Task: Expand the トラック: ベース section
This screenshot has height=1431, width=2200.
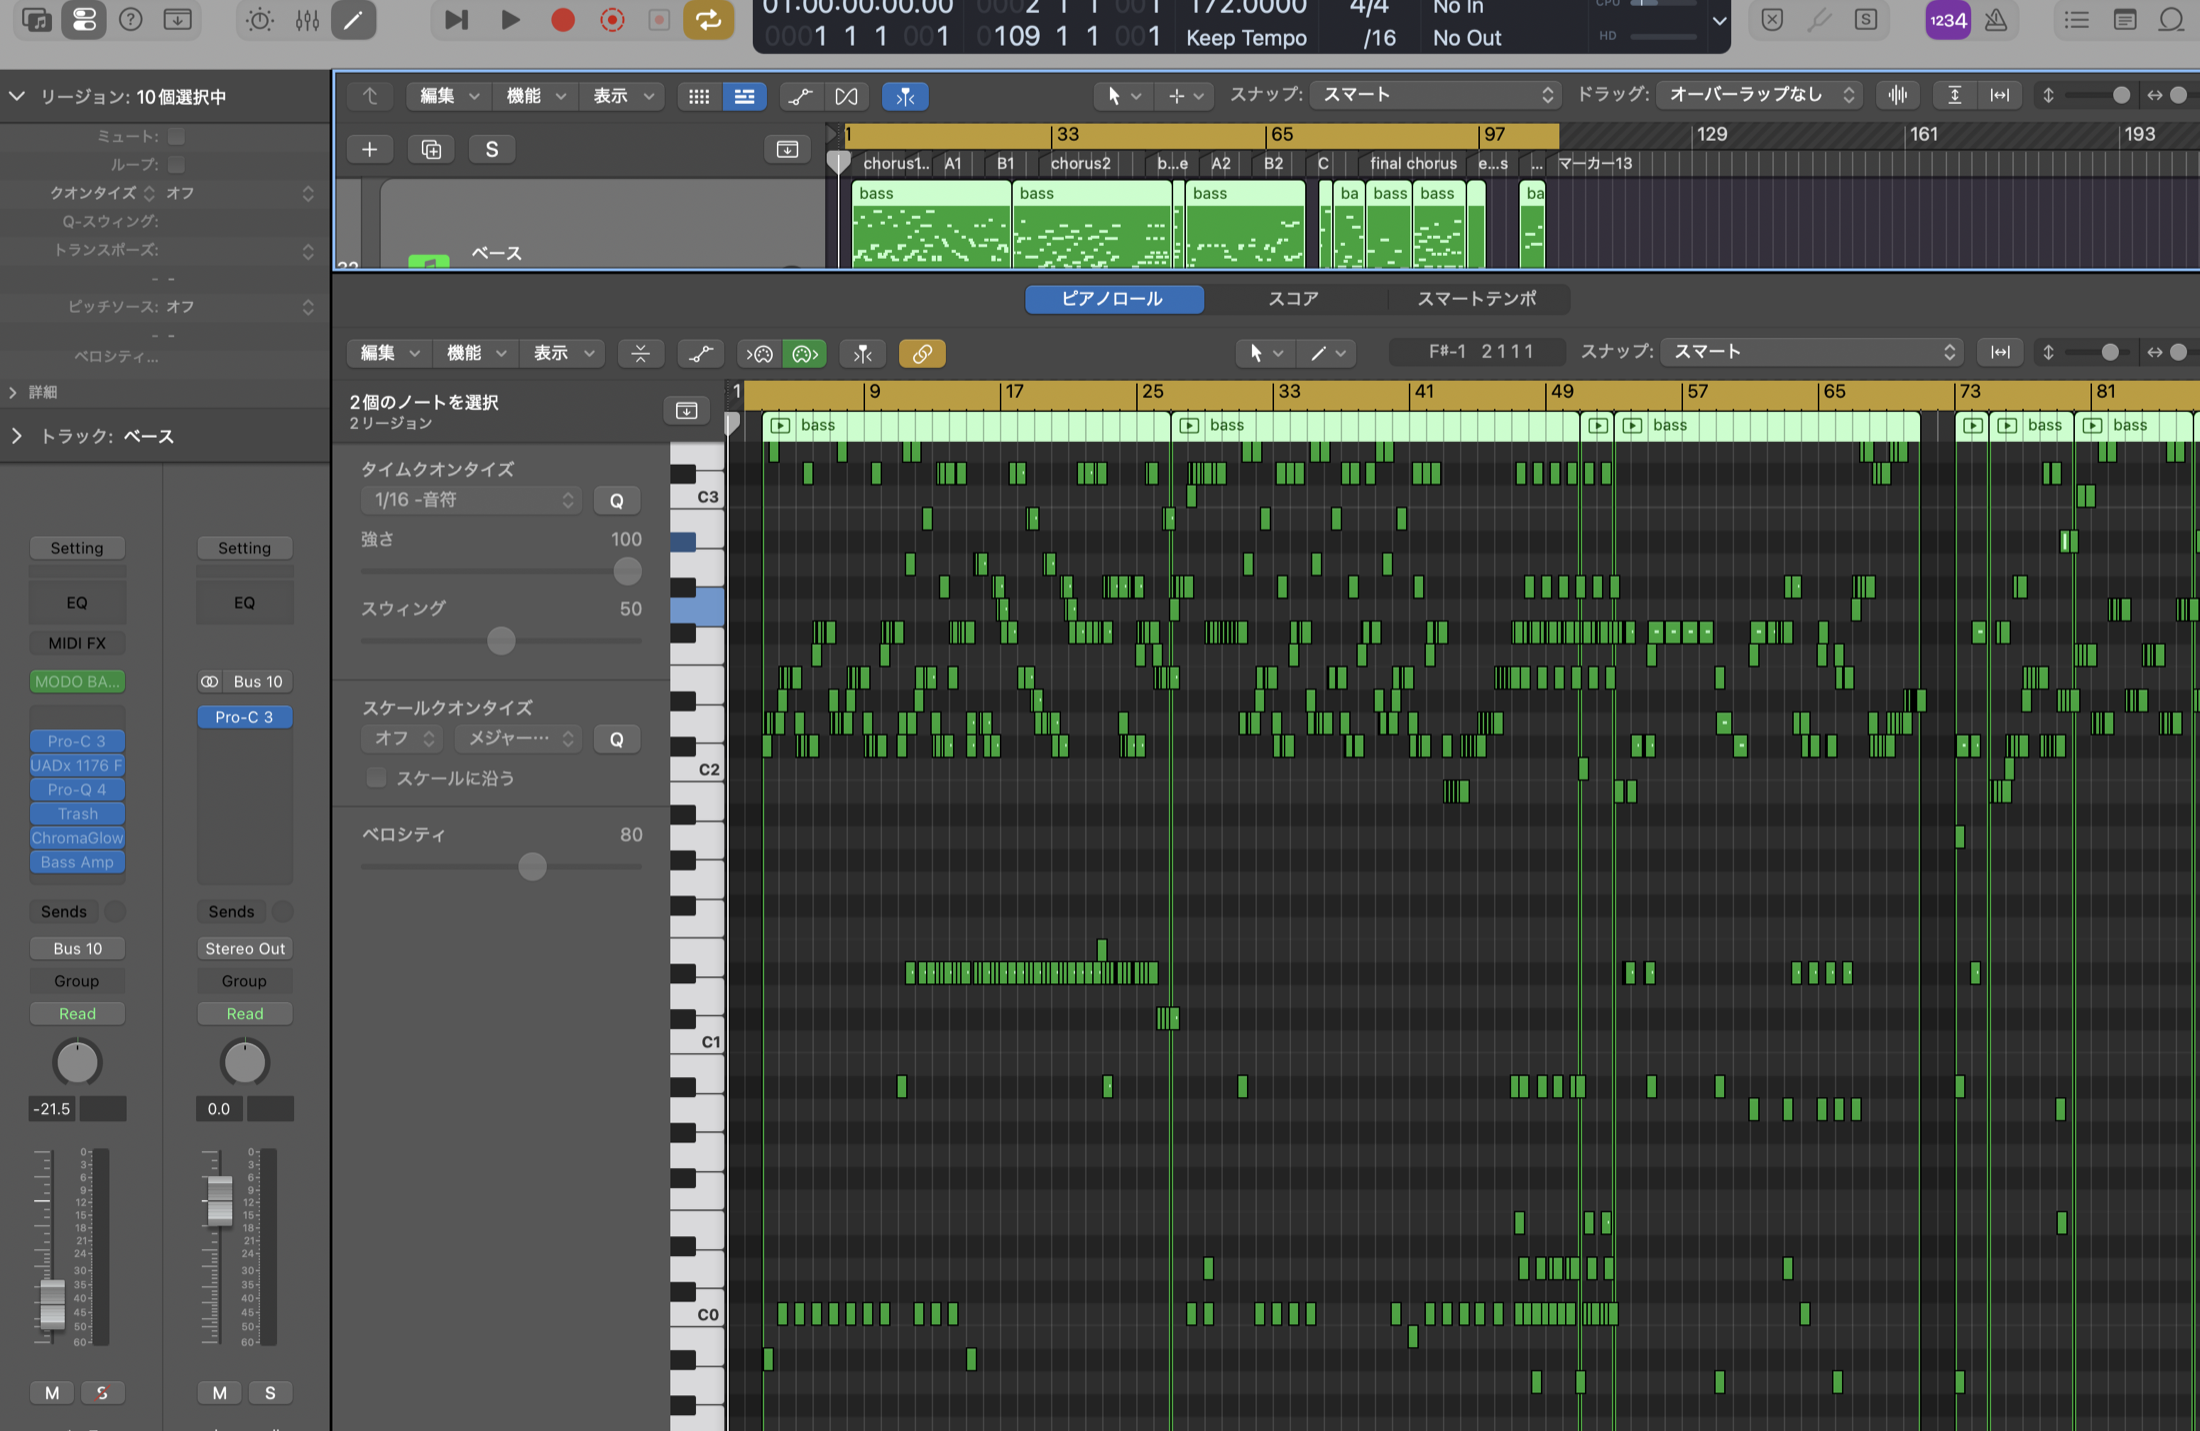Action: (x=17, y=436)
